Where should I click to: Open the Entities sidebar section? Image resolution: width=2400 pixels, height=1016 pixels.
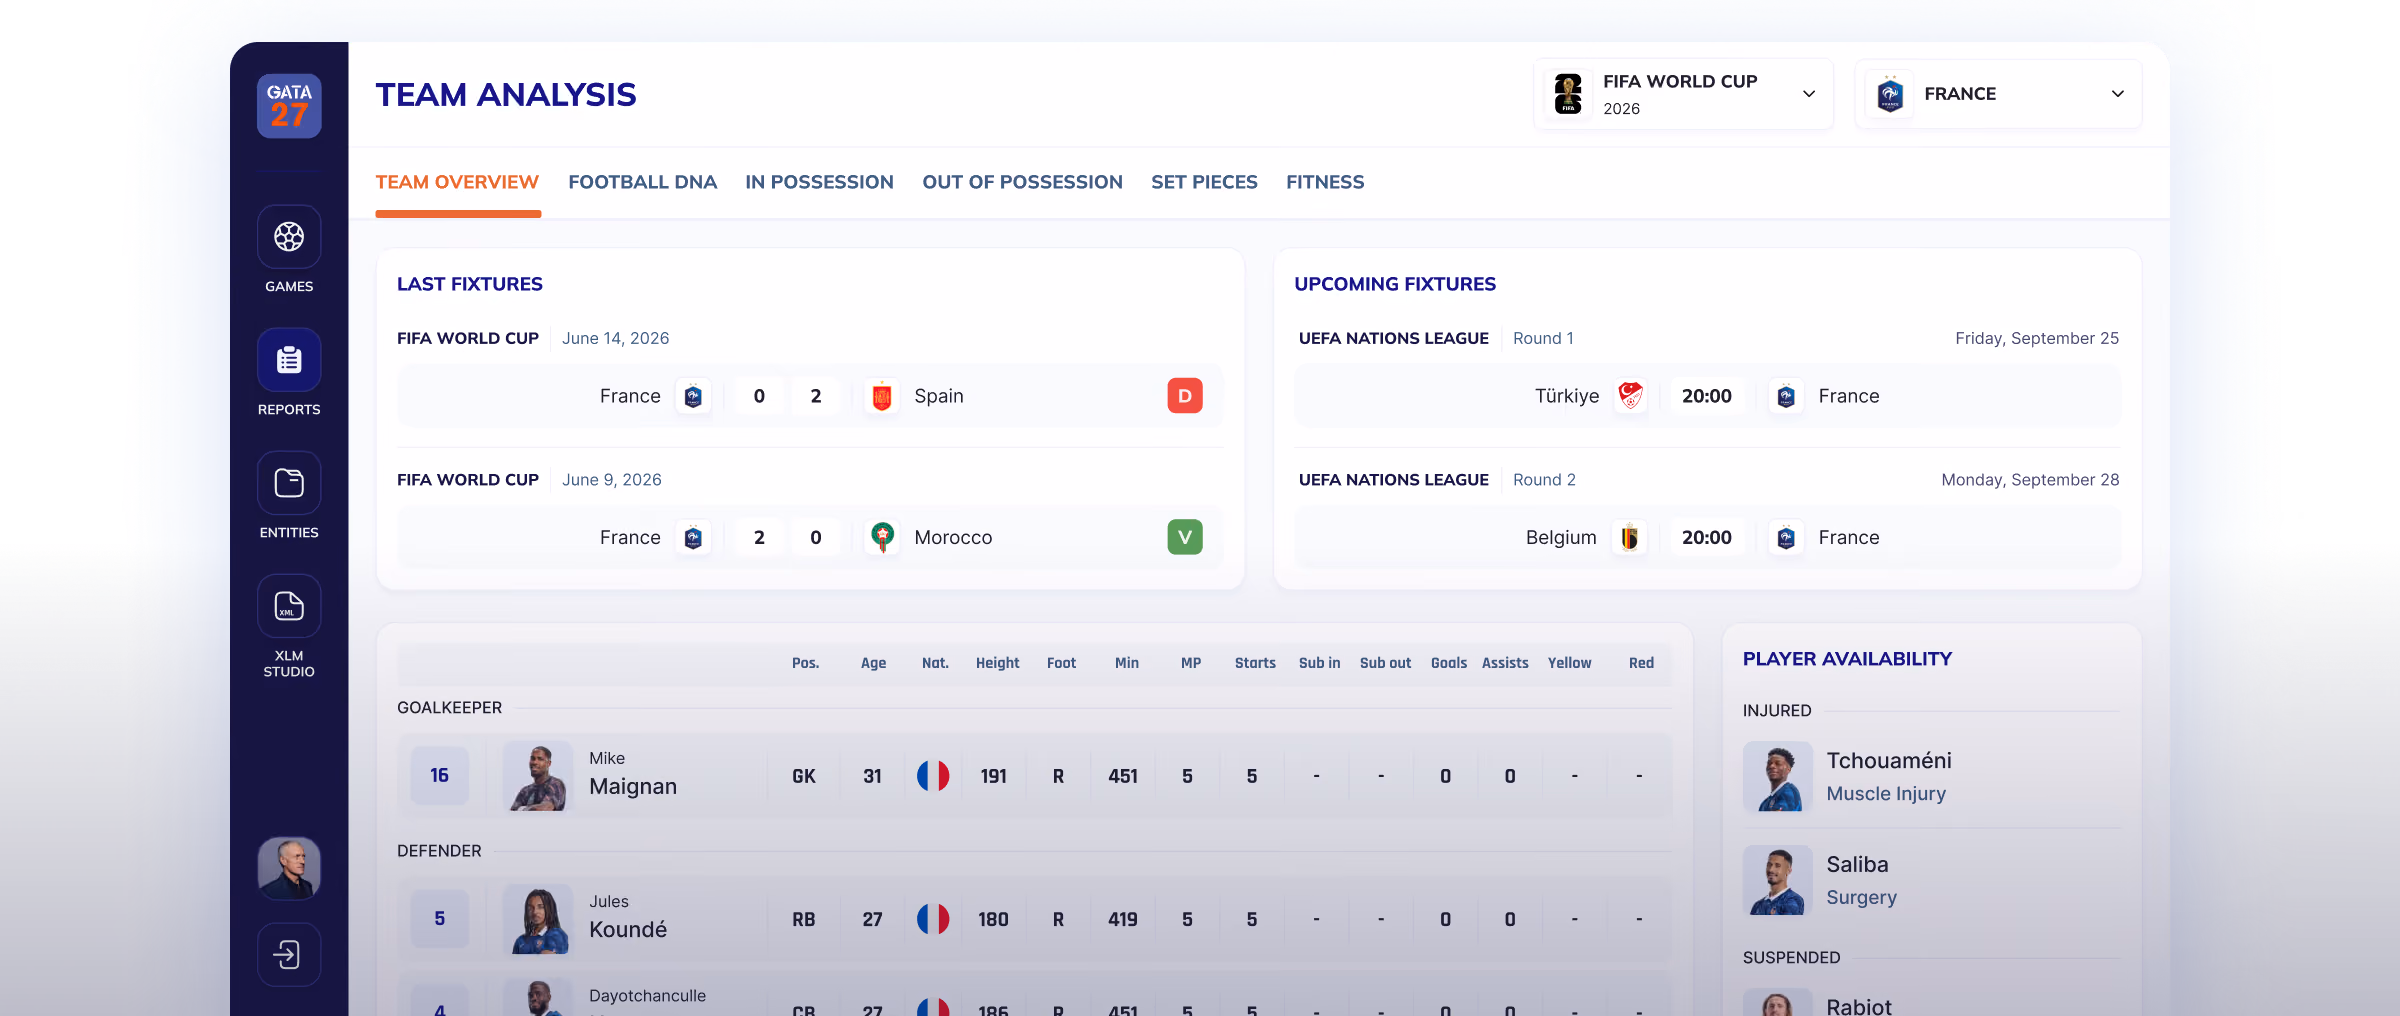[289, 496]
